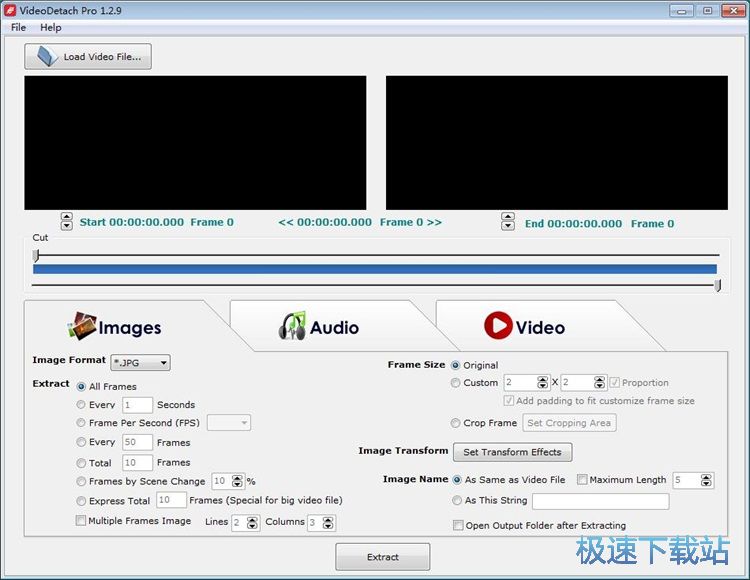Open the Help menu

pos(51,27)
